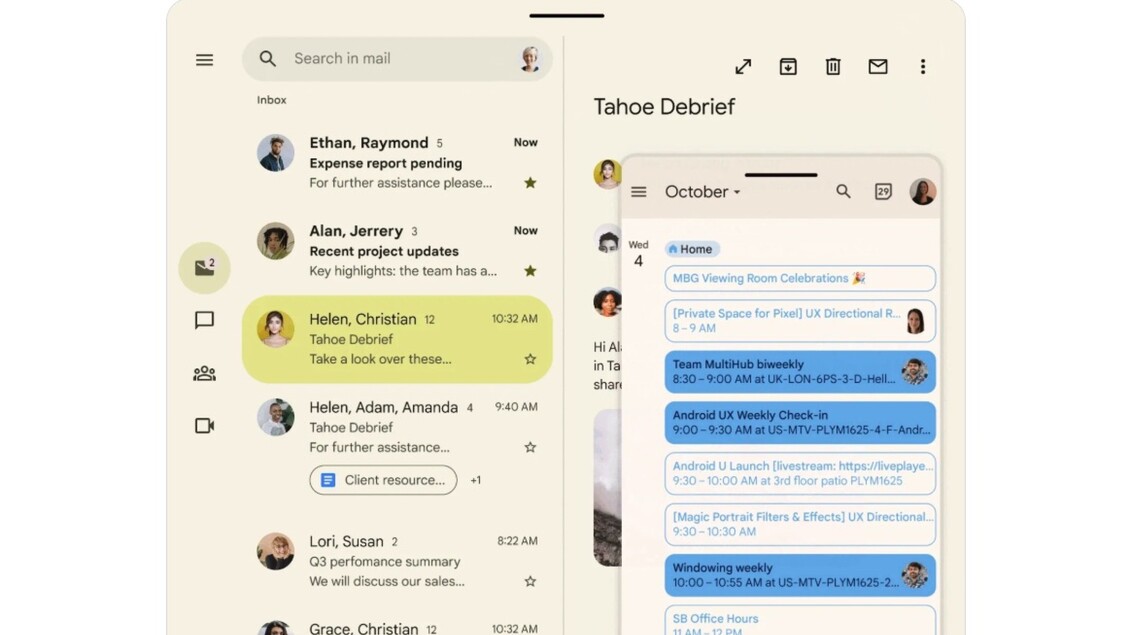
Task: Search in the Calendar window
Action: (x=843, y=192)
